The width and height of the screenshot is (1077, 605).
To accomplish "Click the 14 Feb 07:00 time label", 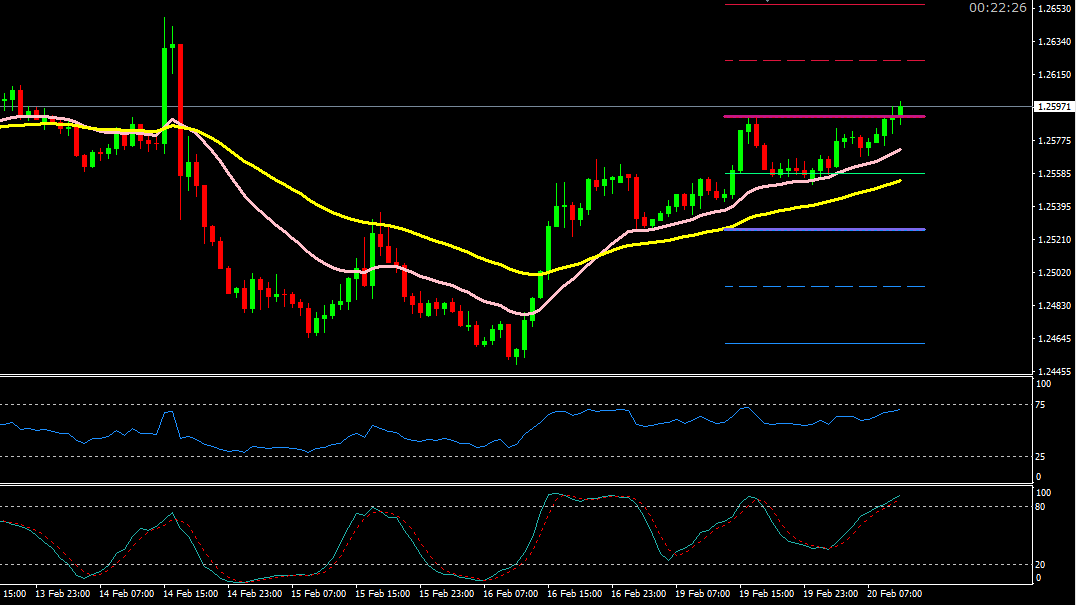I will pos(126,593).
